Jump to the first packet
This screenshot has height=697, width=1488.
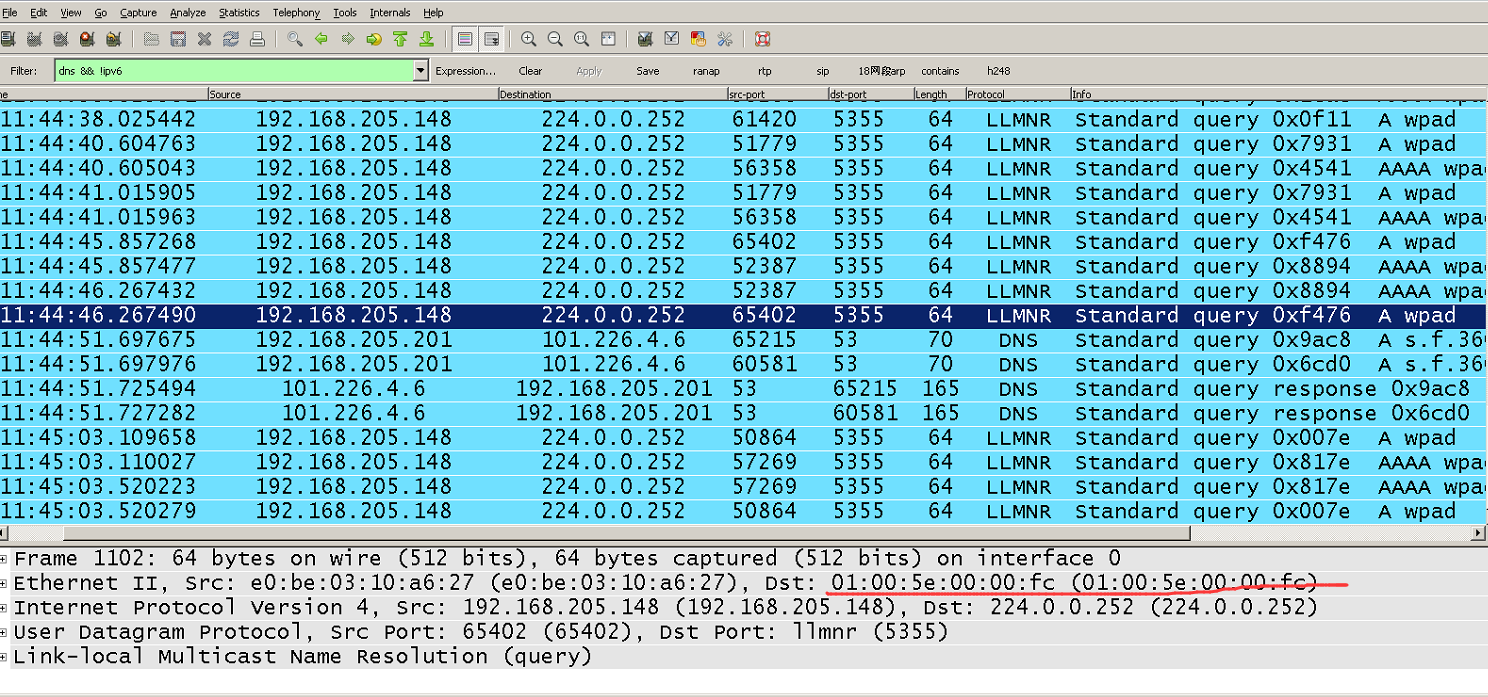coord(400,39)
